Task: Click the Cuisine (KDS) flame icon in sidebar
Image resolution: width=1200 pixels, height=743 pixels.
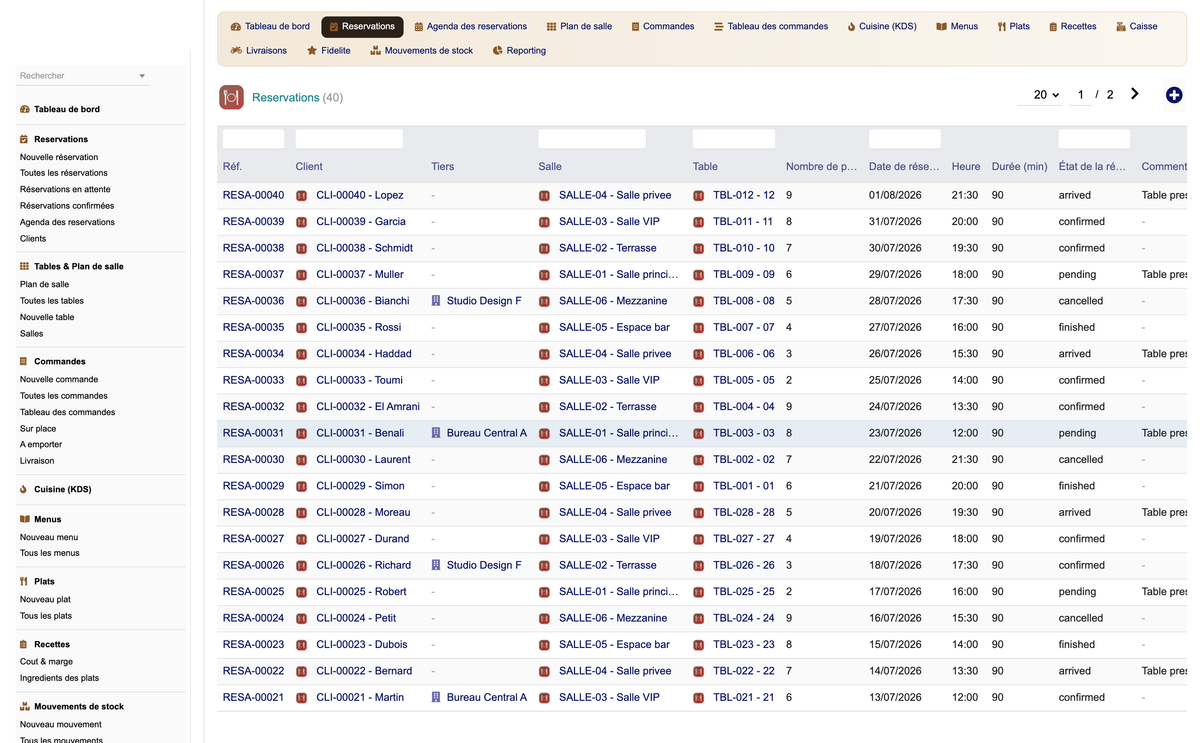Action: click(x=24, y=490)
